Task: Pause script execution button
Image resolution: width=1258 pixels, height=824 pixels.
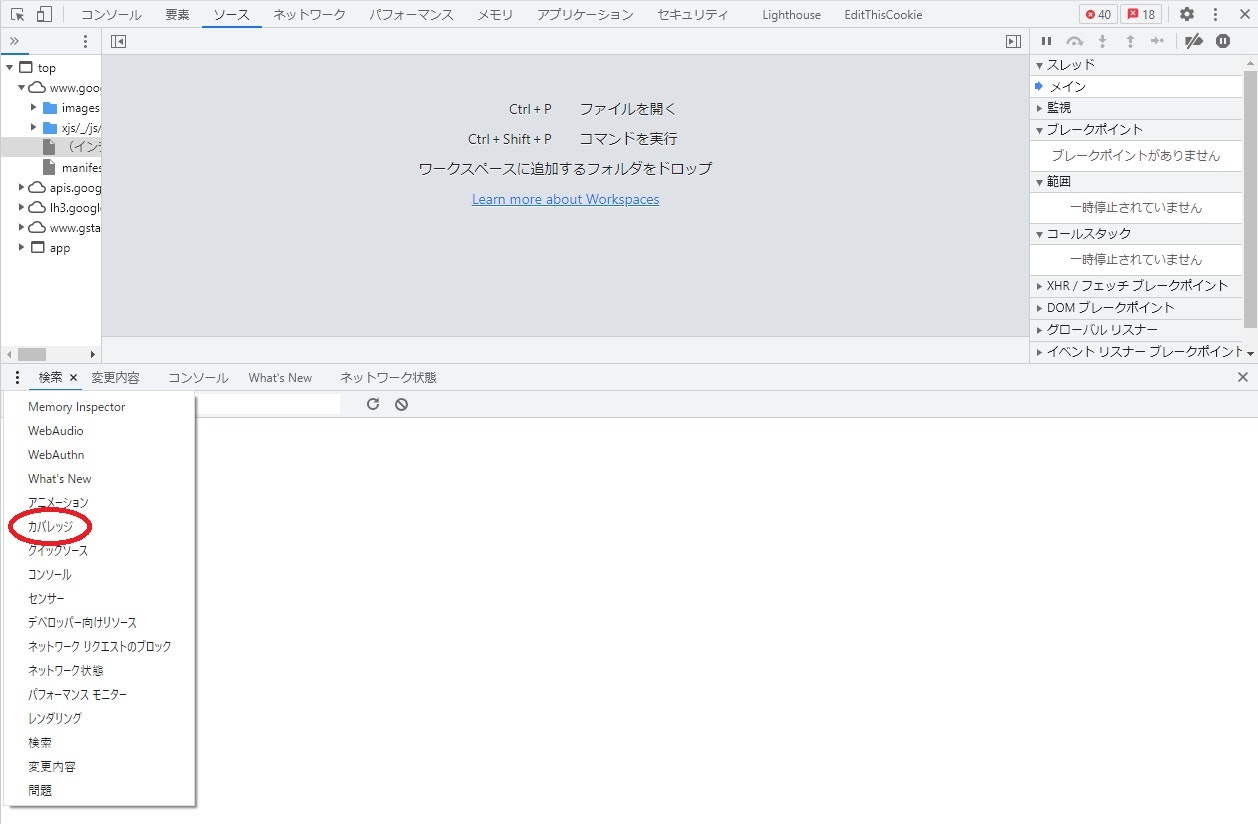Action: [x=1046, y=41]
